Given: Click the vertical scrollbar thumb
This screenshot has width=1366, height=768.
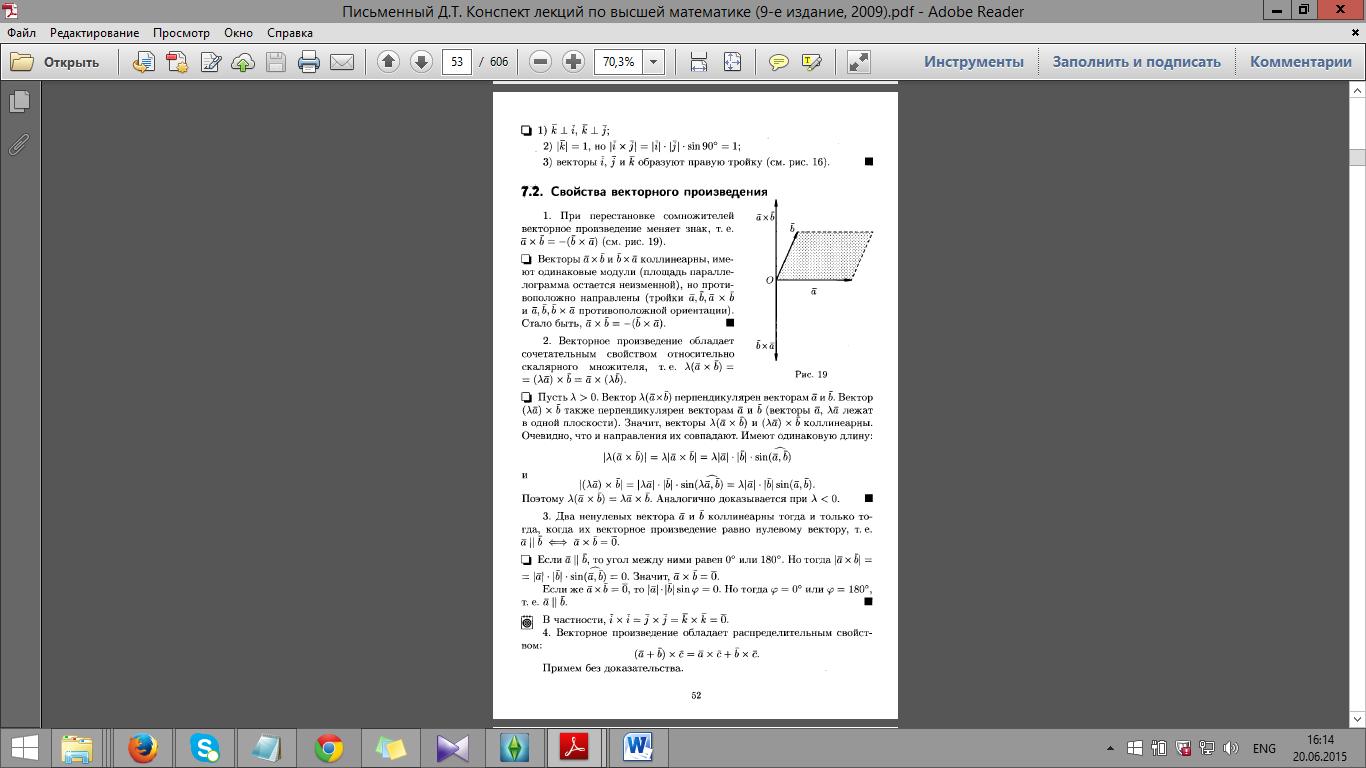Looking at the screenshot, I should point(1357,157).
